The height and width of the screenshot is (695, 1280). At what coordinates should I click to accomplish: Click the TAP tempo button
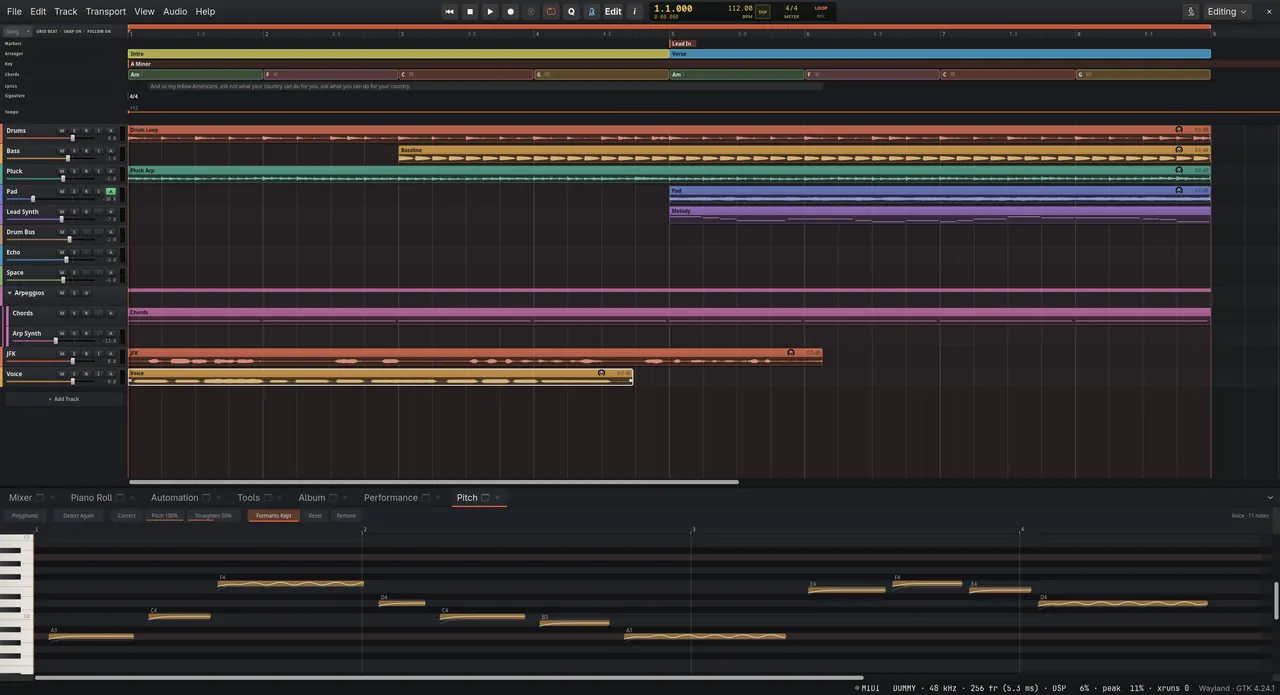[763, 12]
